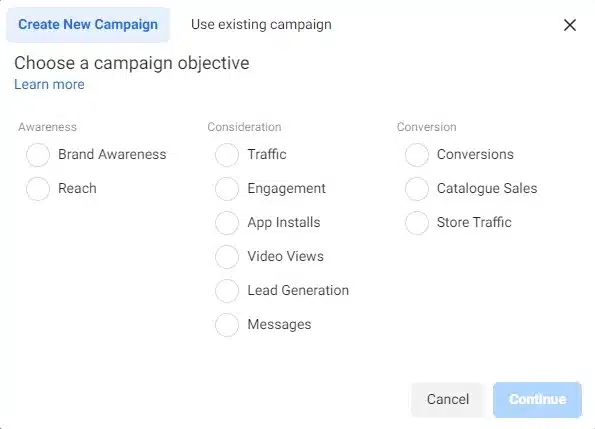The image size is (595, 429).
Task: Pick the Engagement radio button
Action: [x=227, y=189]
